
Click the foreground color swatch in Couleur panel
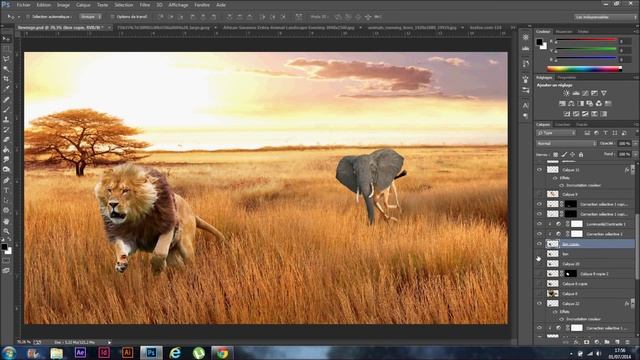[540, 42]
